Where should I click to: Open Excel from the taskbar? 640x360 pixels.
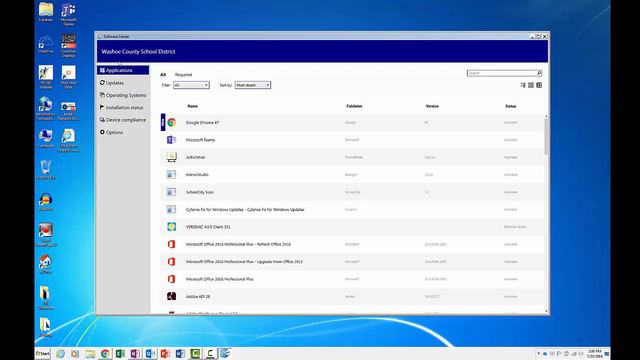[x=120, y=353]
